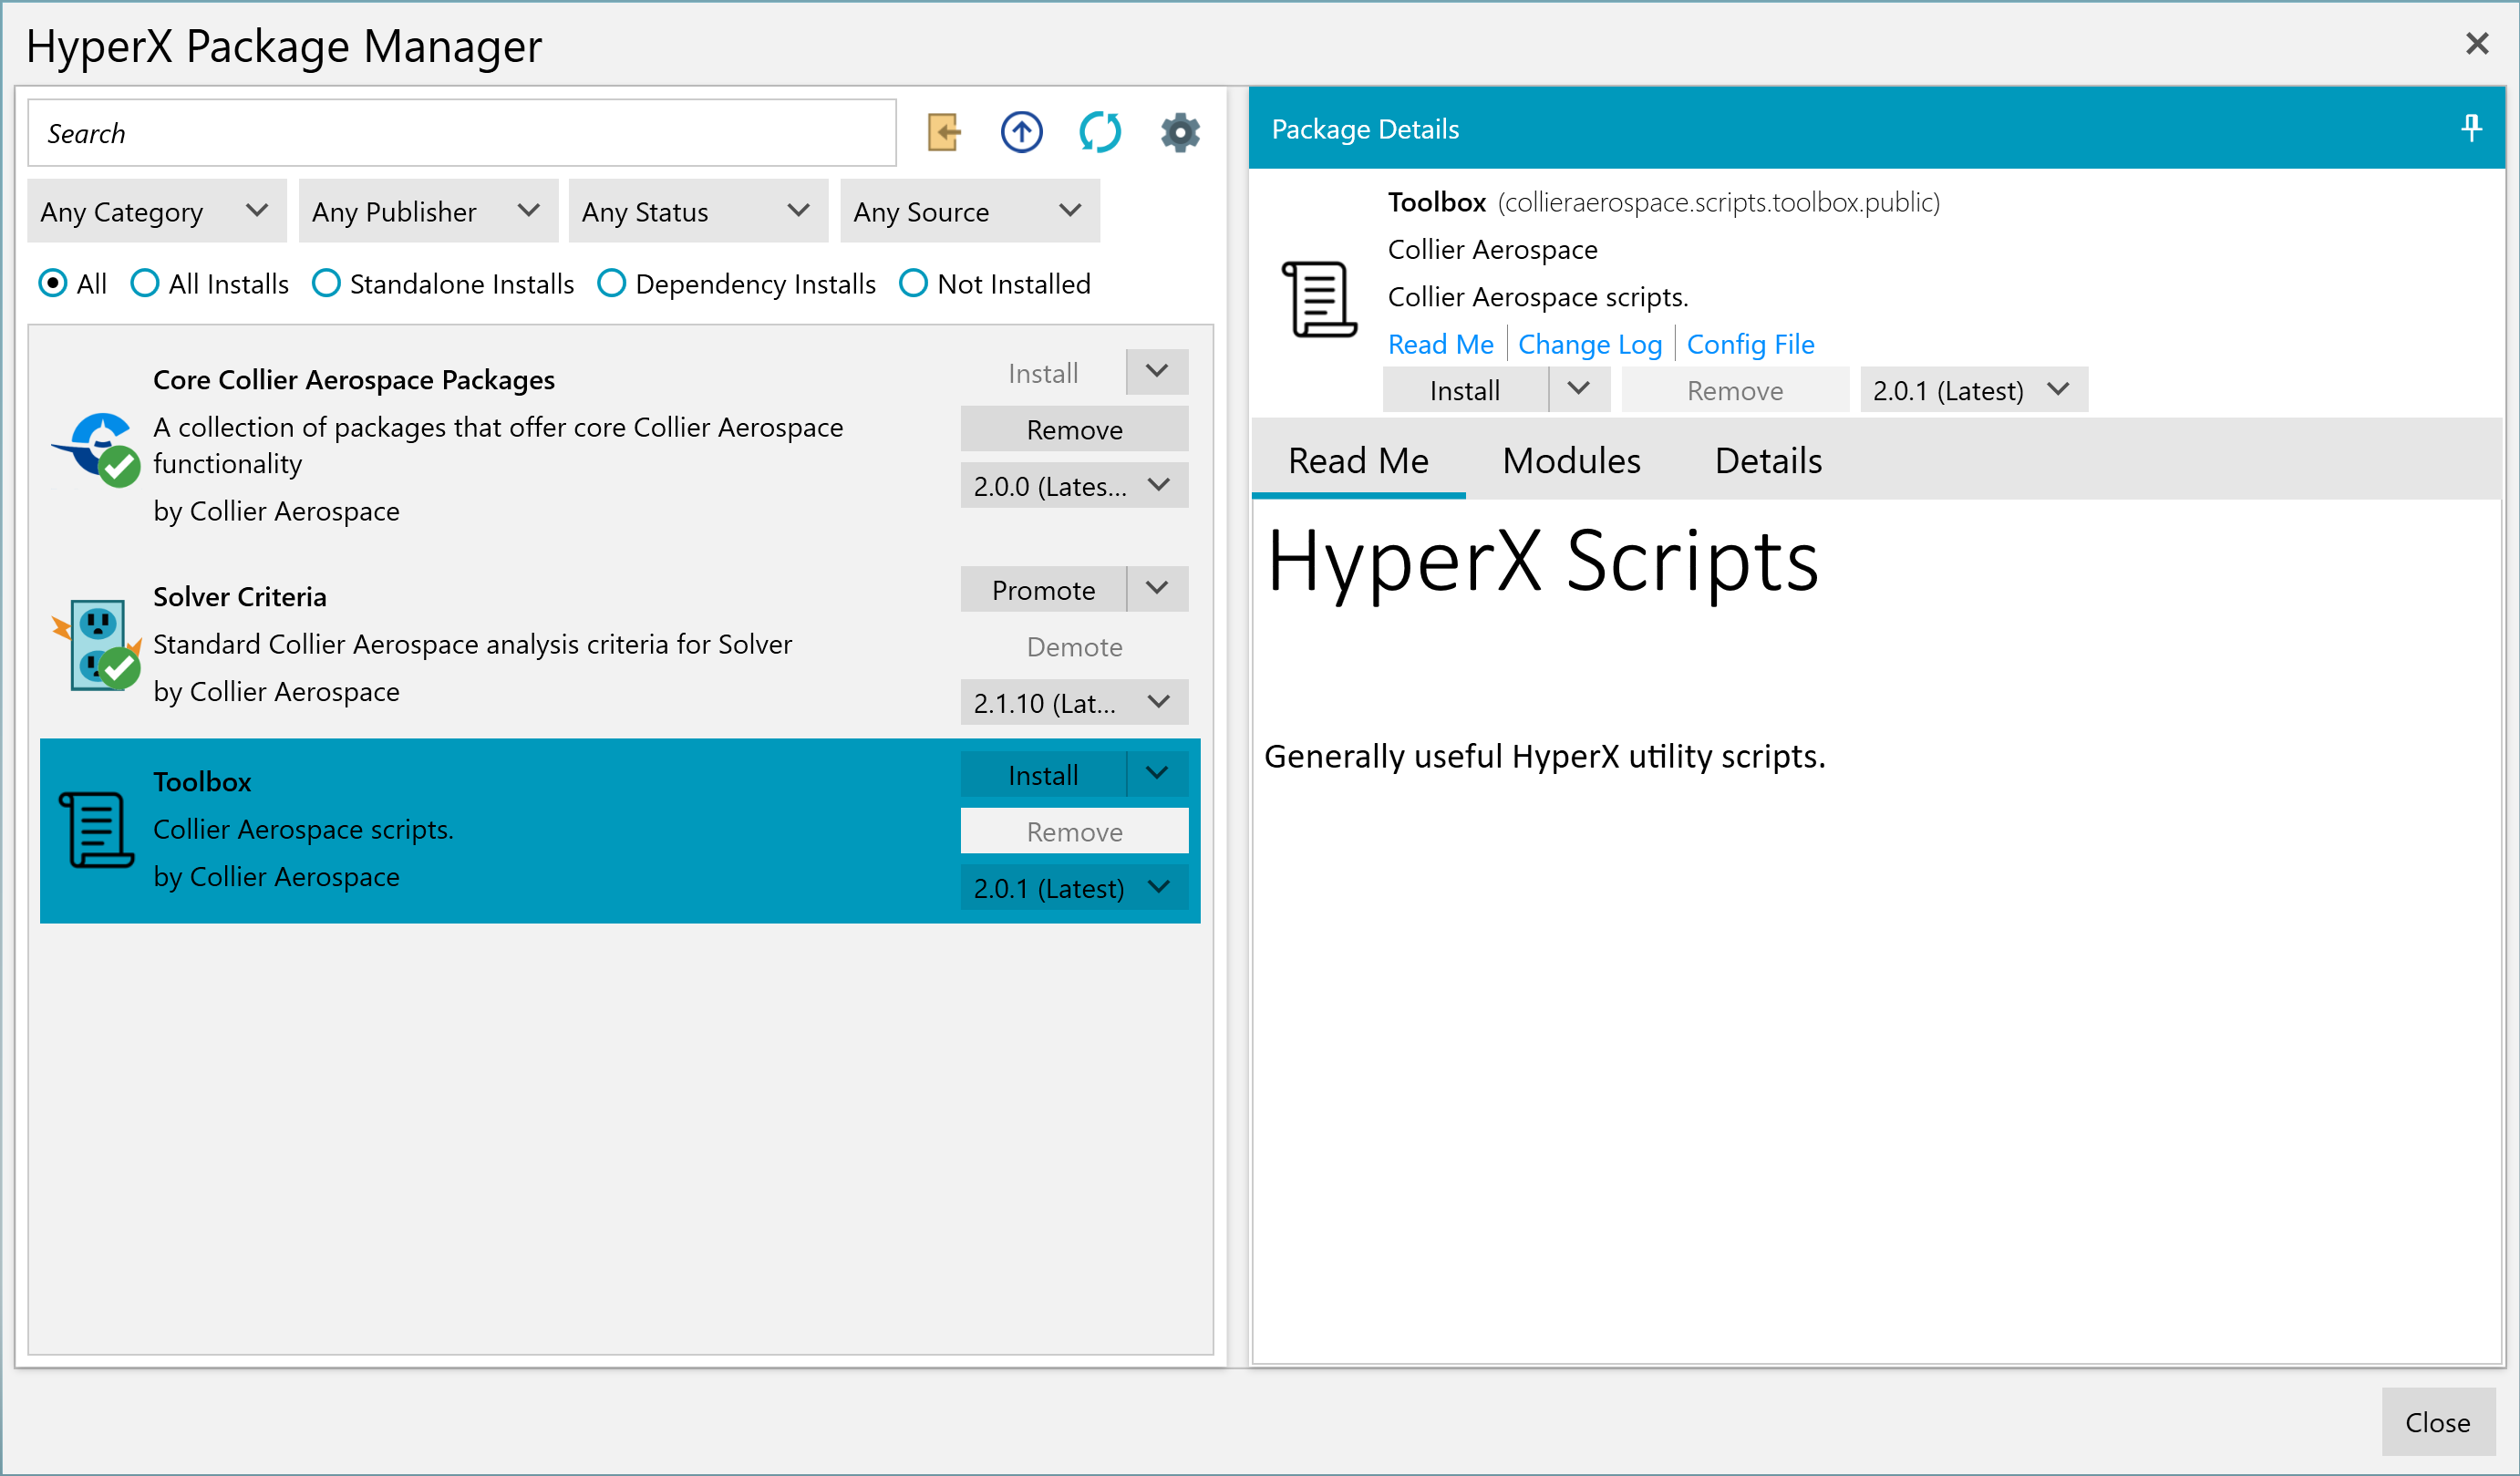Refresh the package list

coord(1100,132)
